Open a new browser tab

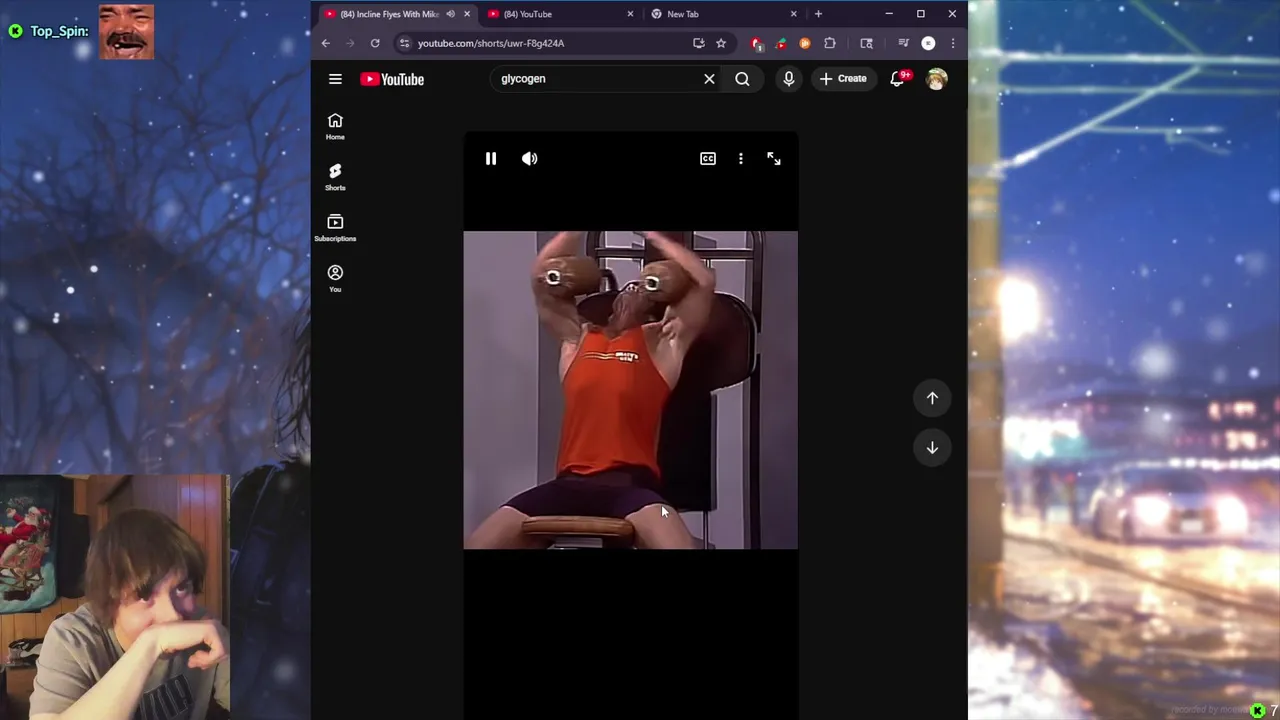pyautogui.click(x=818, y=14)
